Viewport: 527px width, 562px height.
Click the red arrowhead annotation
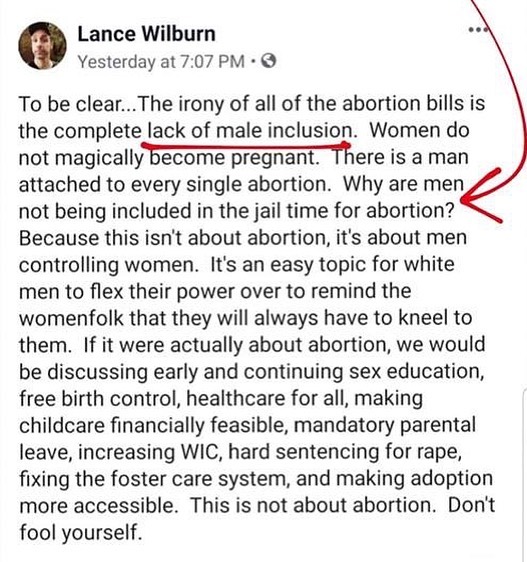tap(483, 196)
